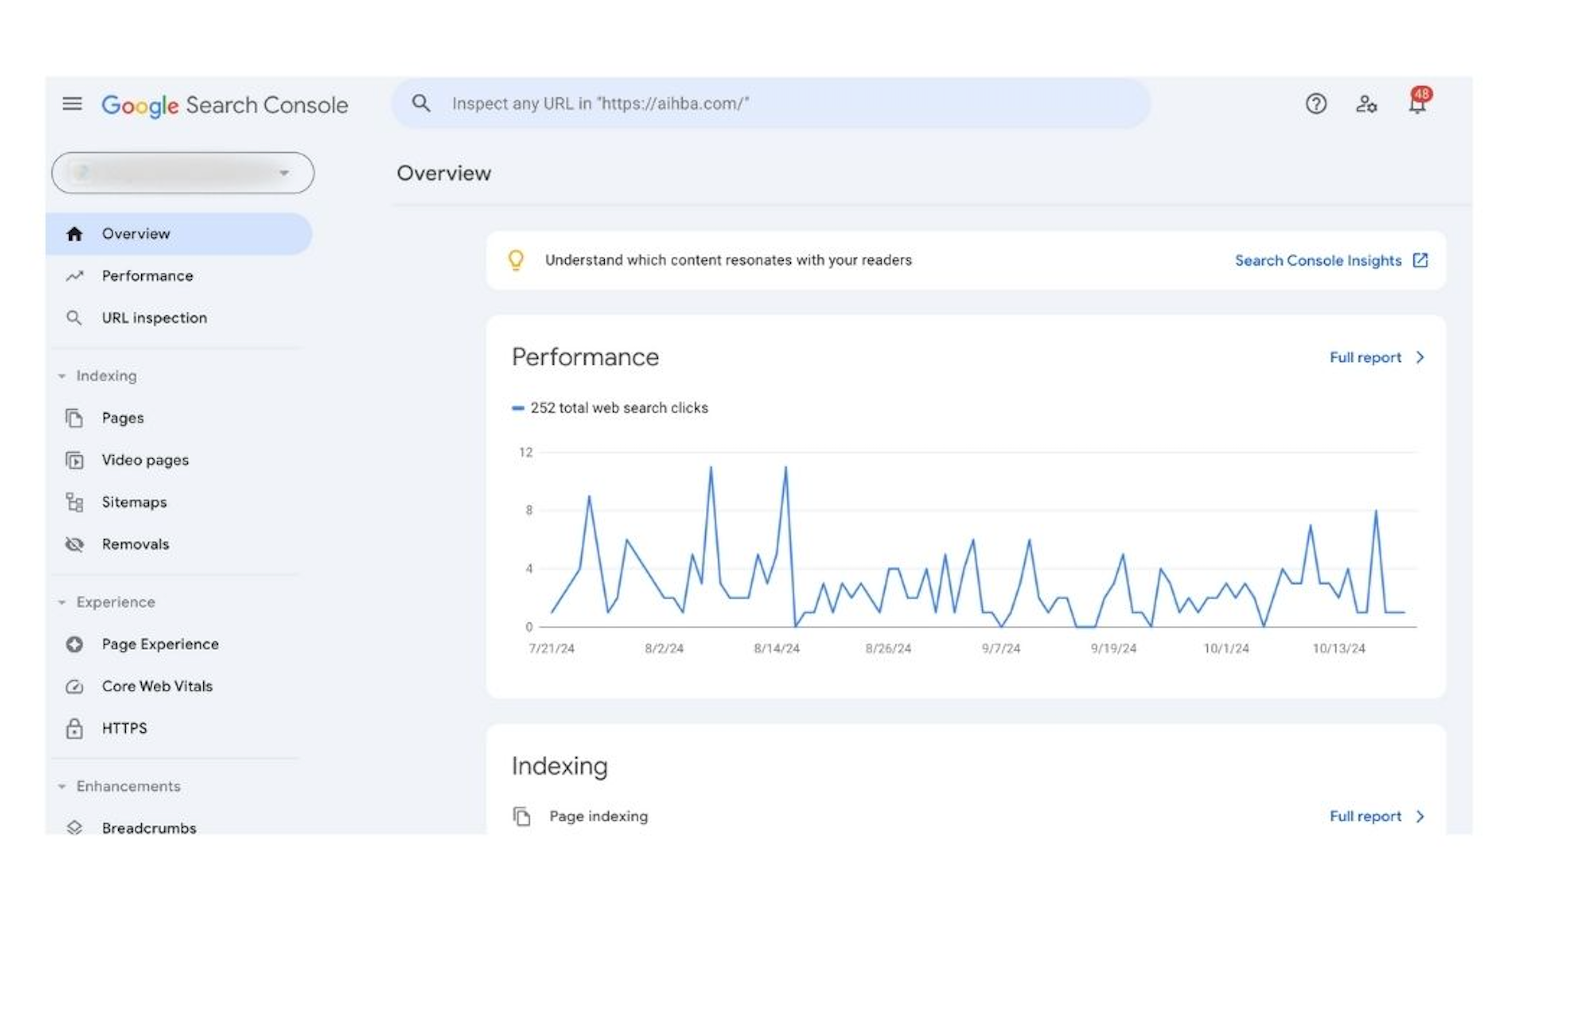Click the Help question mark icon

tap(1316, 104)
